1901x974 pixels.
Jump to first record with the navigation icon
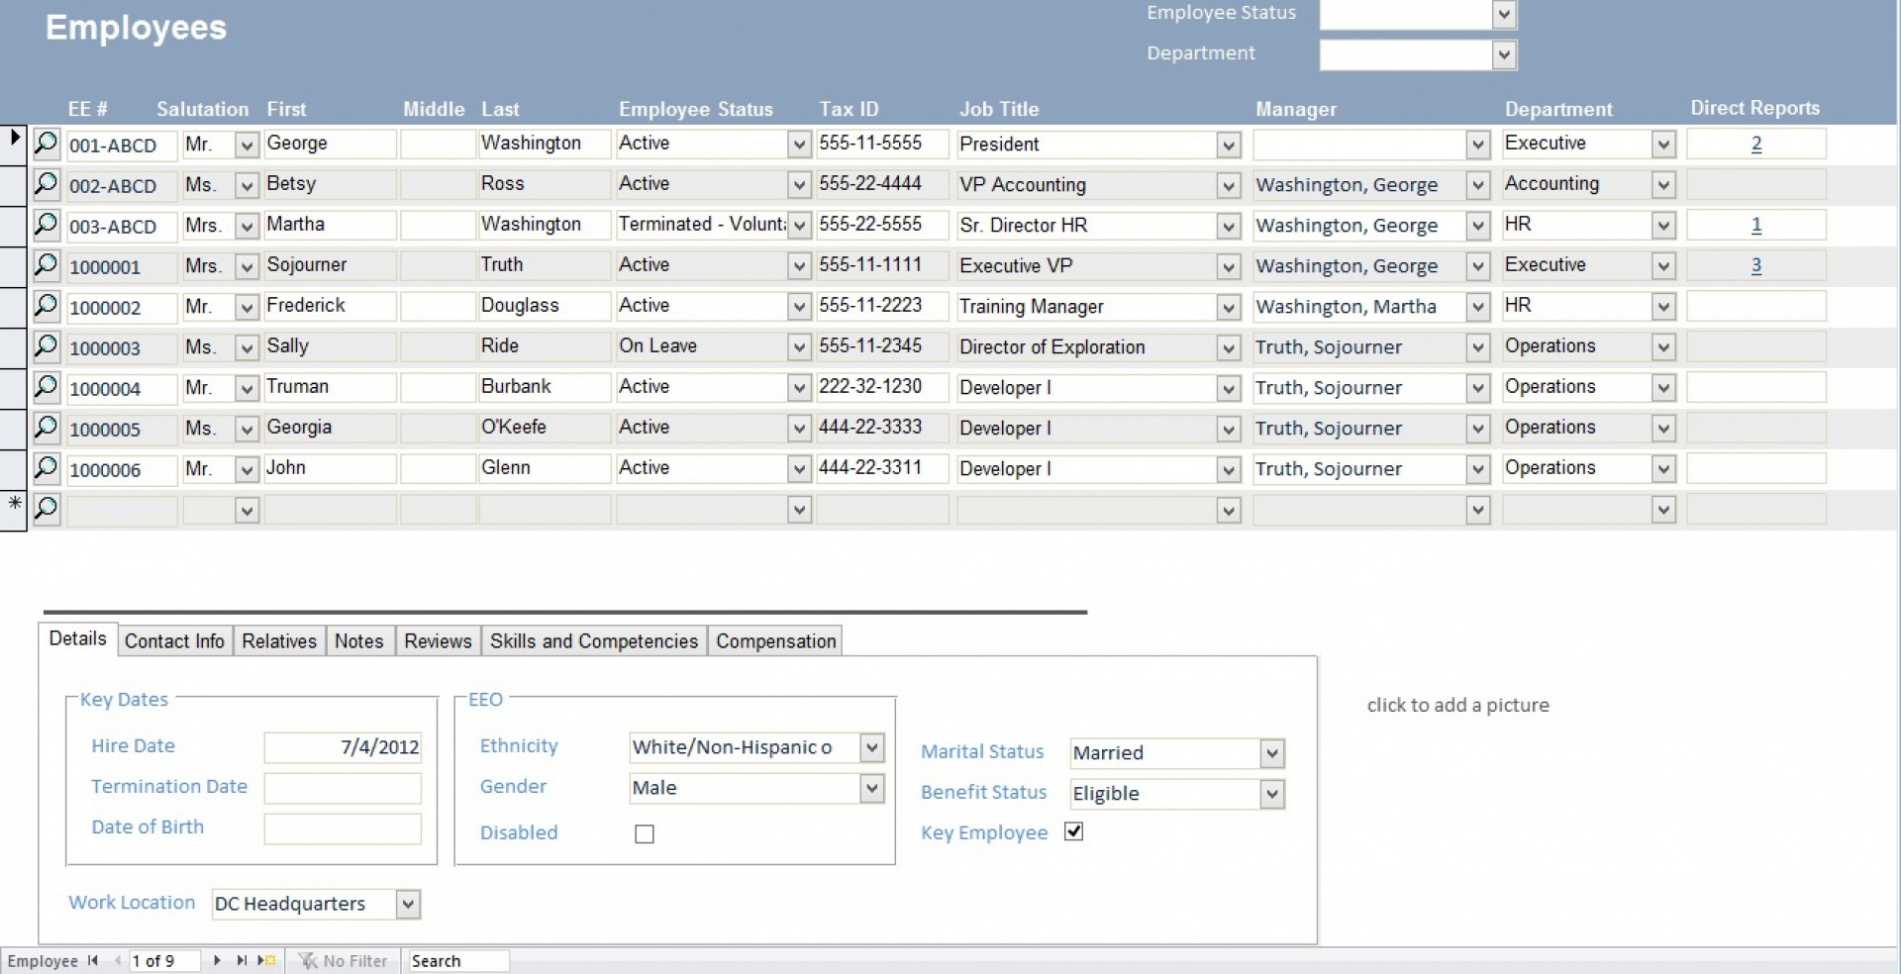95,960
